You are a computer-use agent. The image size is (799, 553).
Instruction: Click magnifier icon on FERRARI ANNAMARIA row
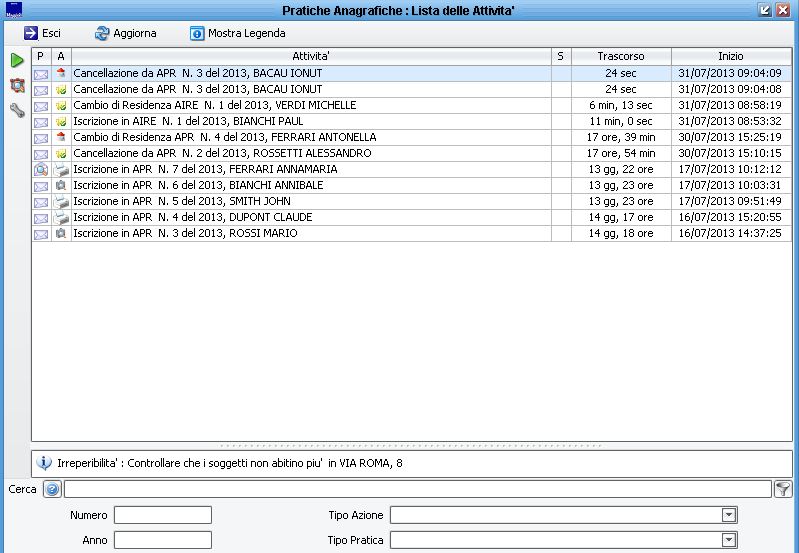(41, 169)
